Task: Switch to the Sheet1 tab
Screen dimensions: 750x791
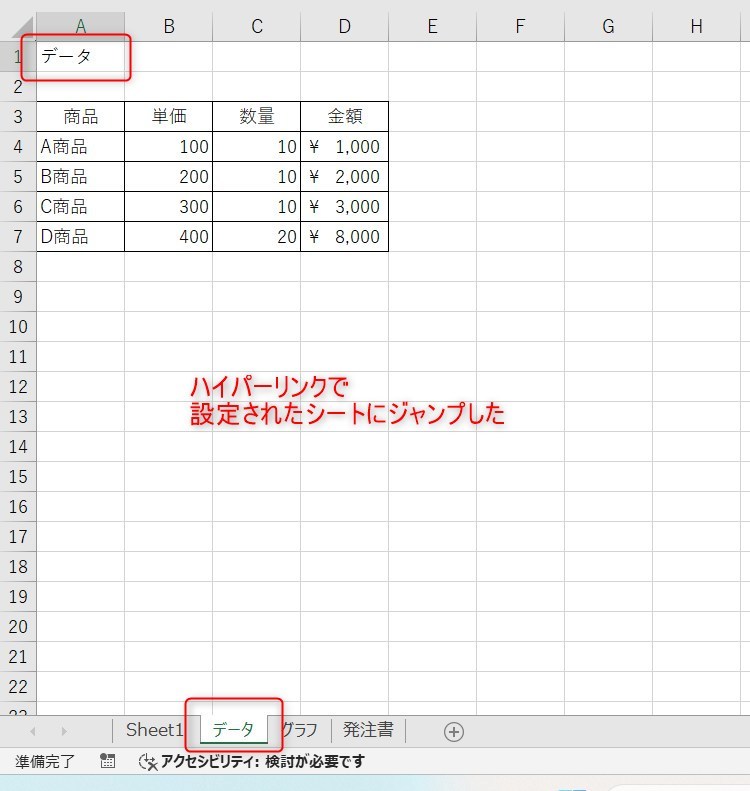Action: click(154, 730)
